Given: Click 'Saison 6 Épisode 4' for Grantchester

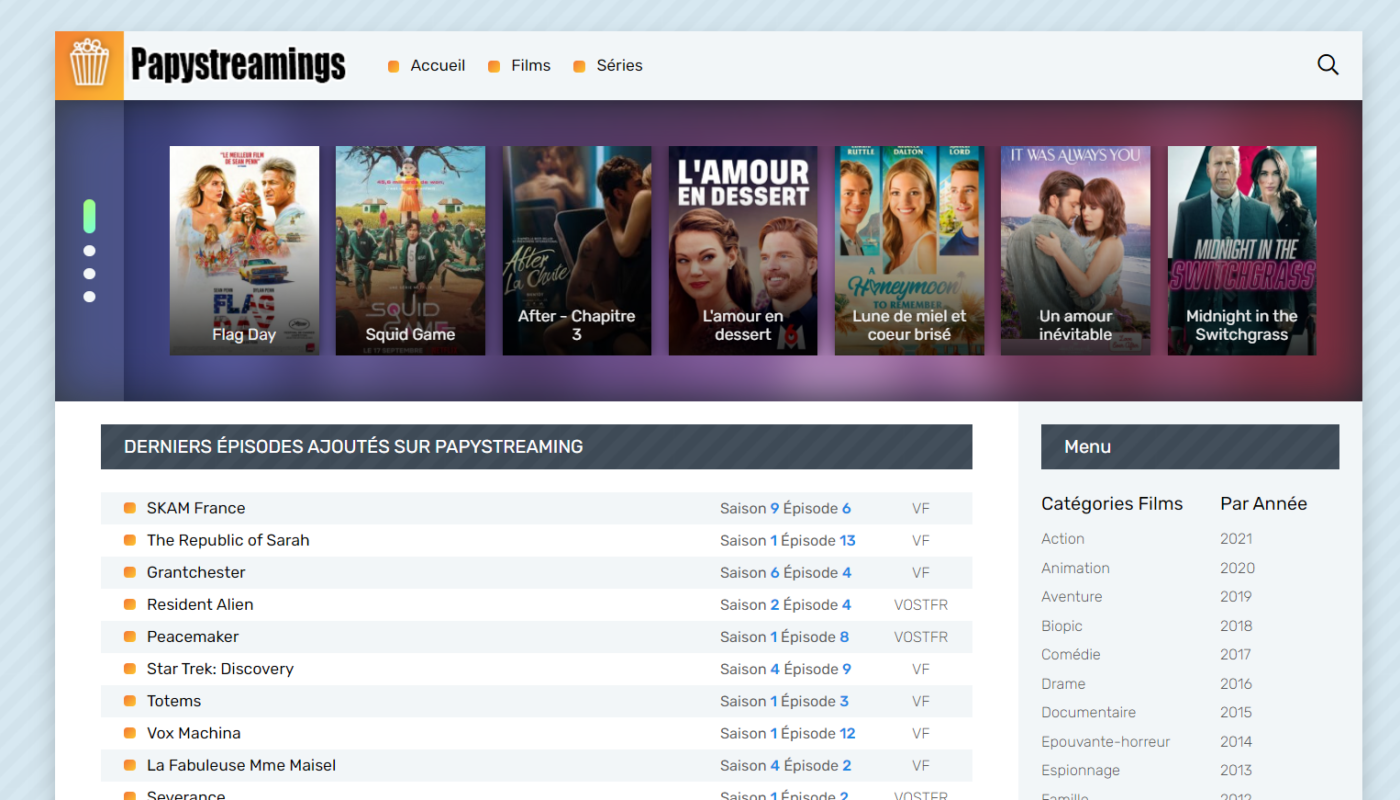Looking at the screenshot, I should point(786,572).
